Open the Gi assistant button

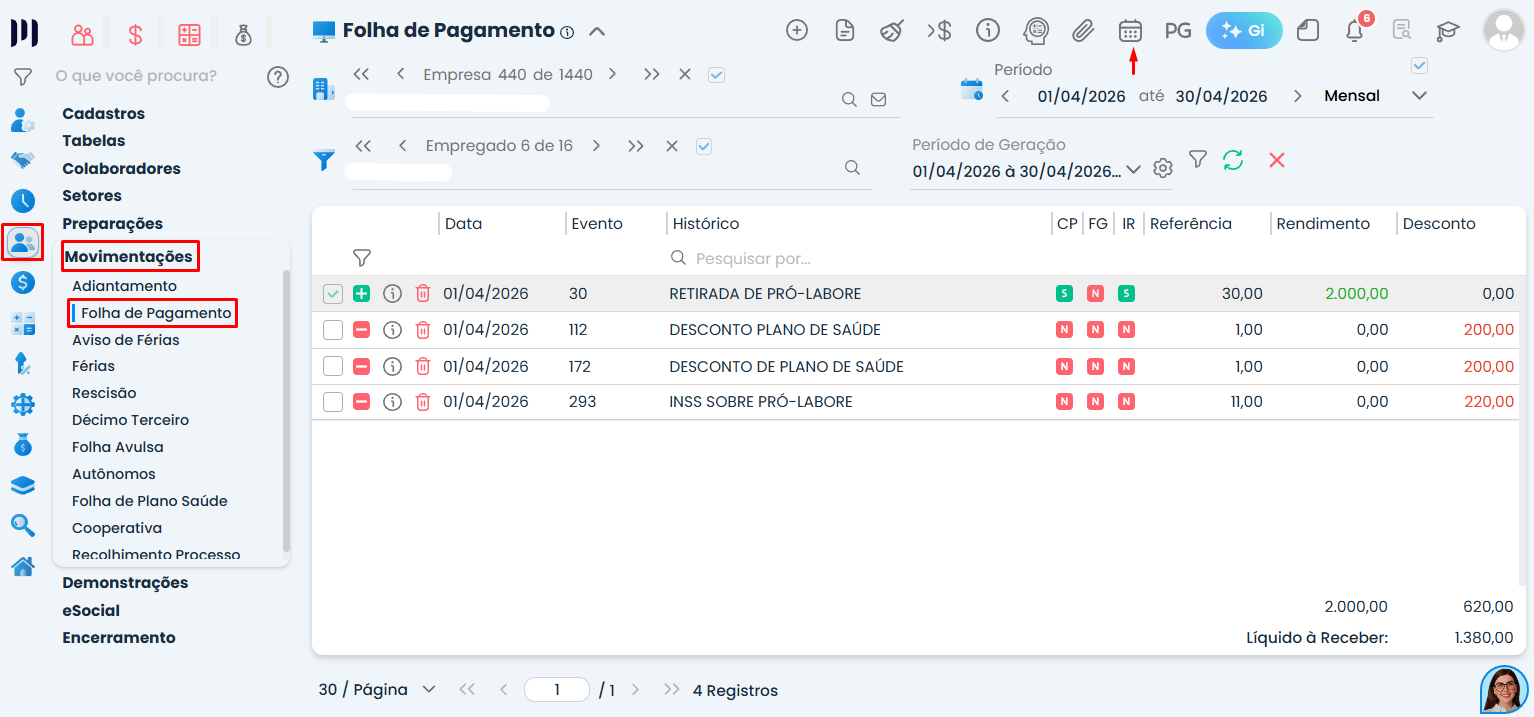click(1244, 30)
